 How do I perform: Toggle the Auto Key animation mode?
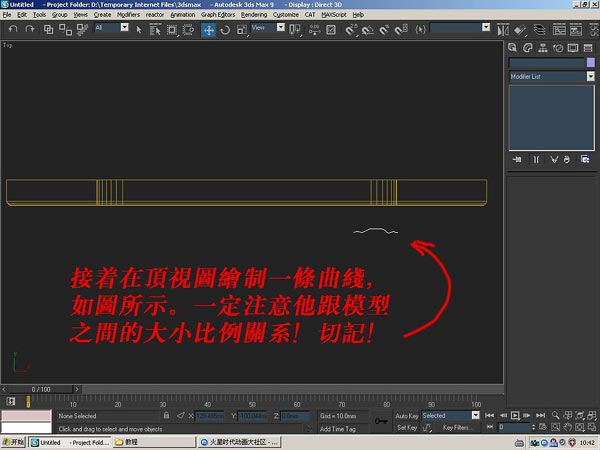[406, 415]
